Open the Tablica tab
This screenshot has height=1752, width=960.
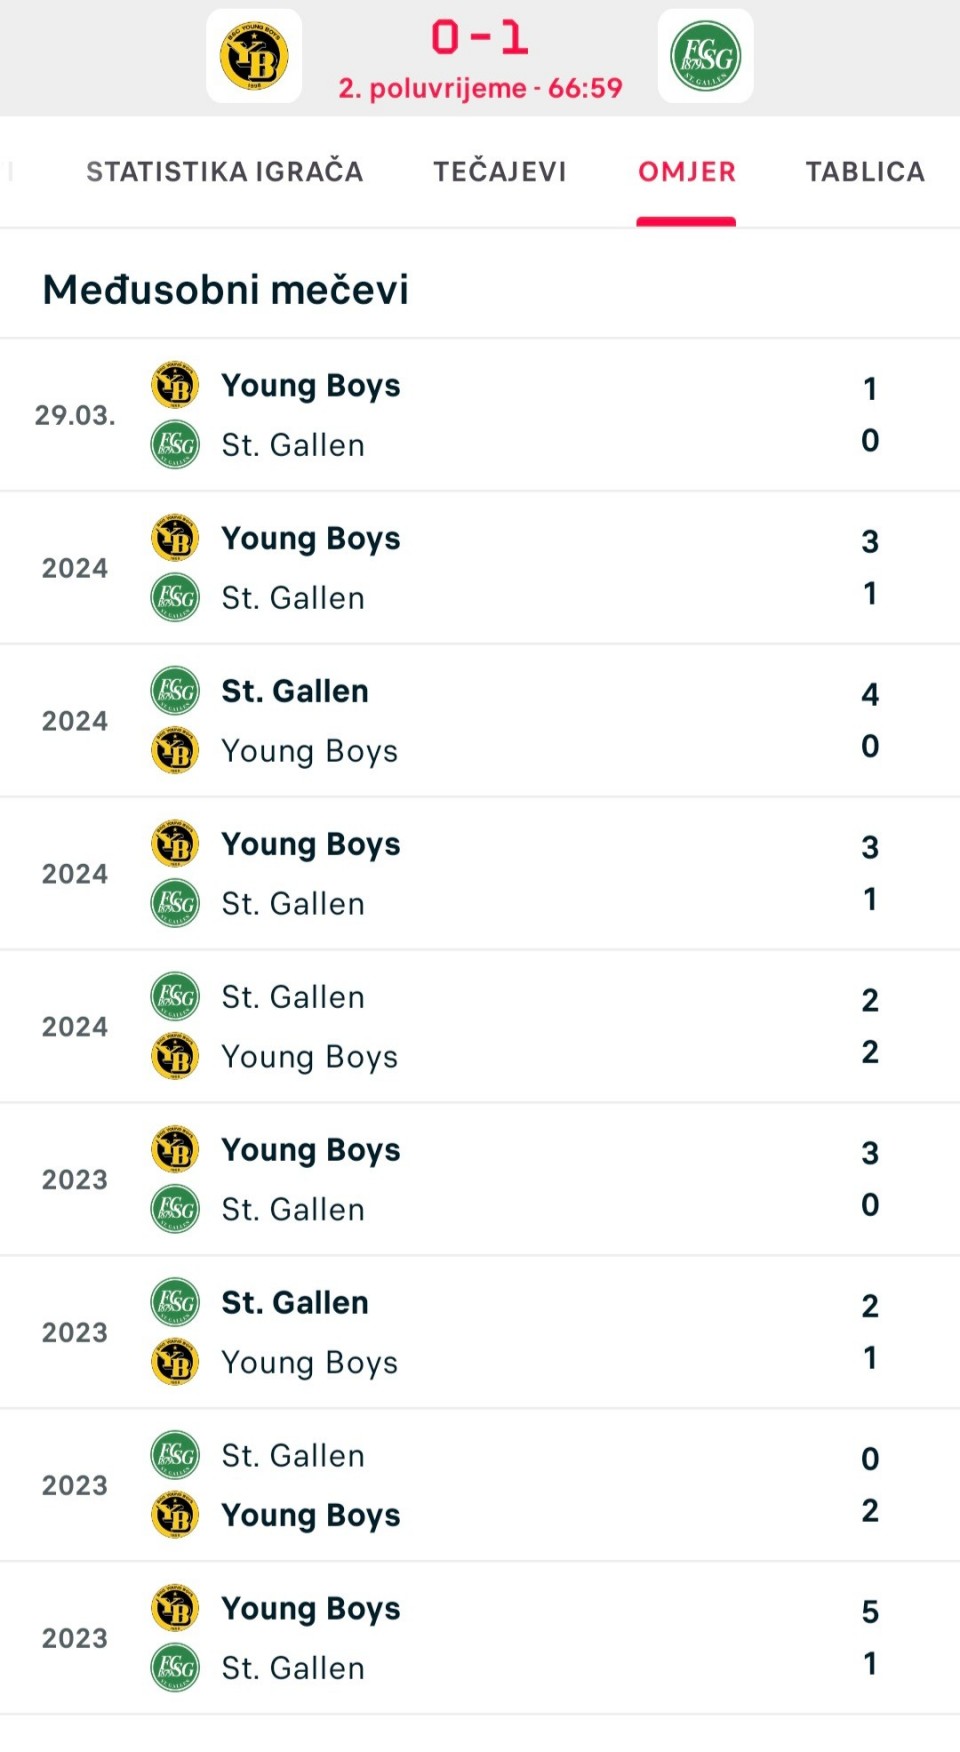[x=865, y=172]
